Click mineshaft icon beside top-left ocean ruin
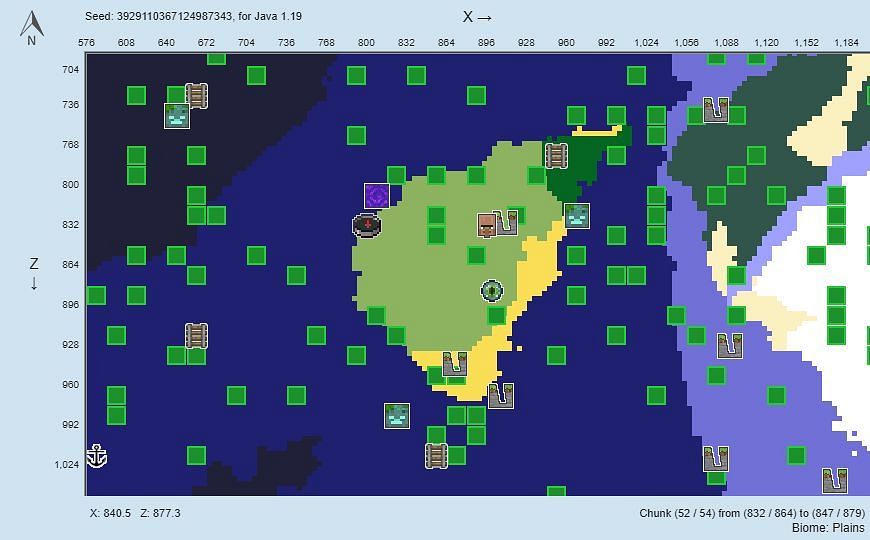The image size is (870, 540). click(x=196, y=95)
